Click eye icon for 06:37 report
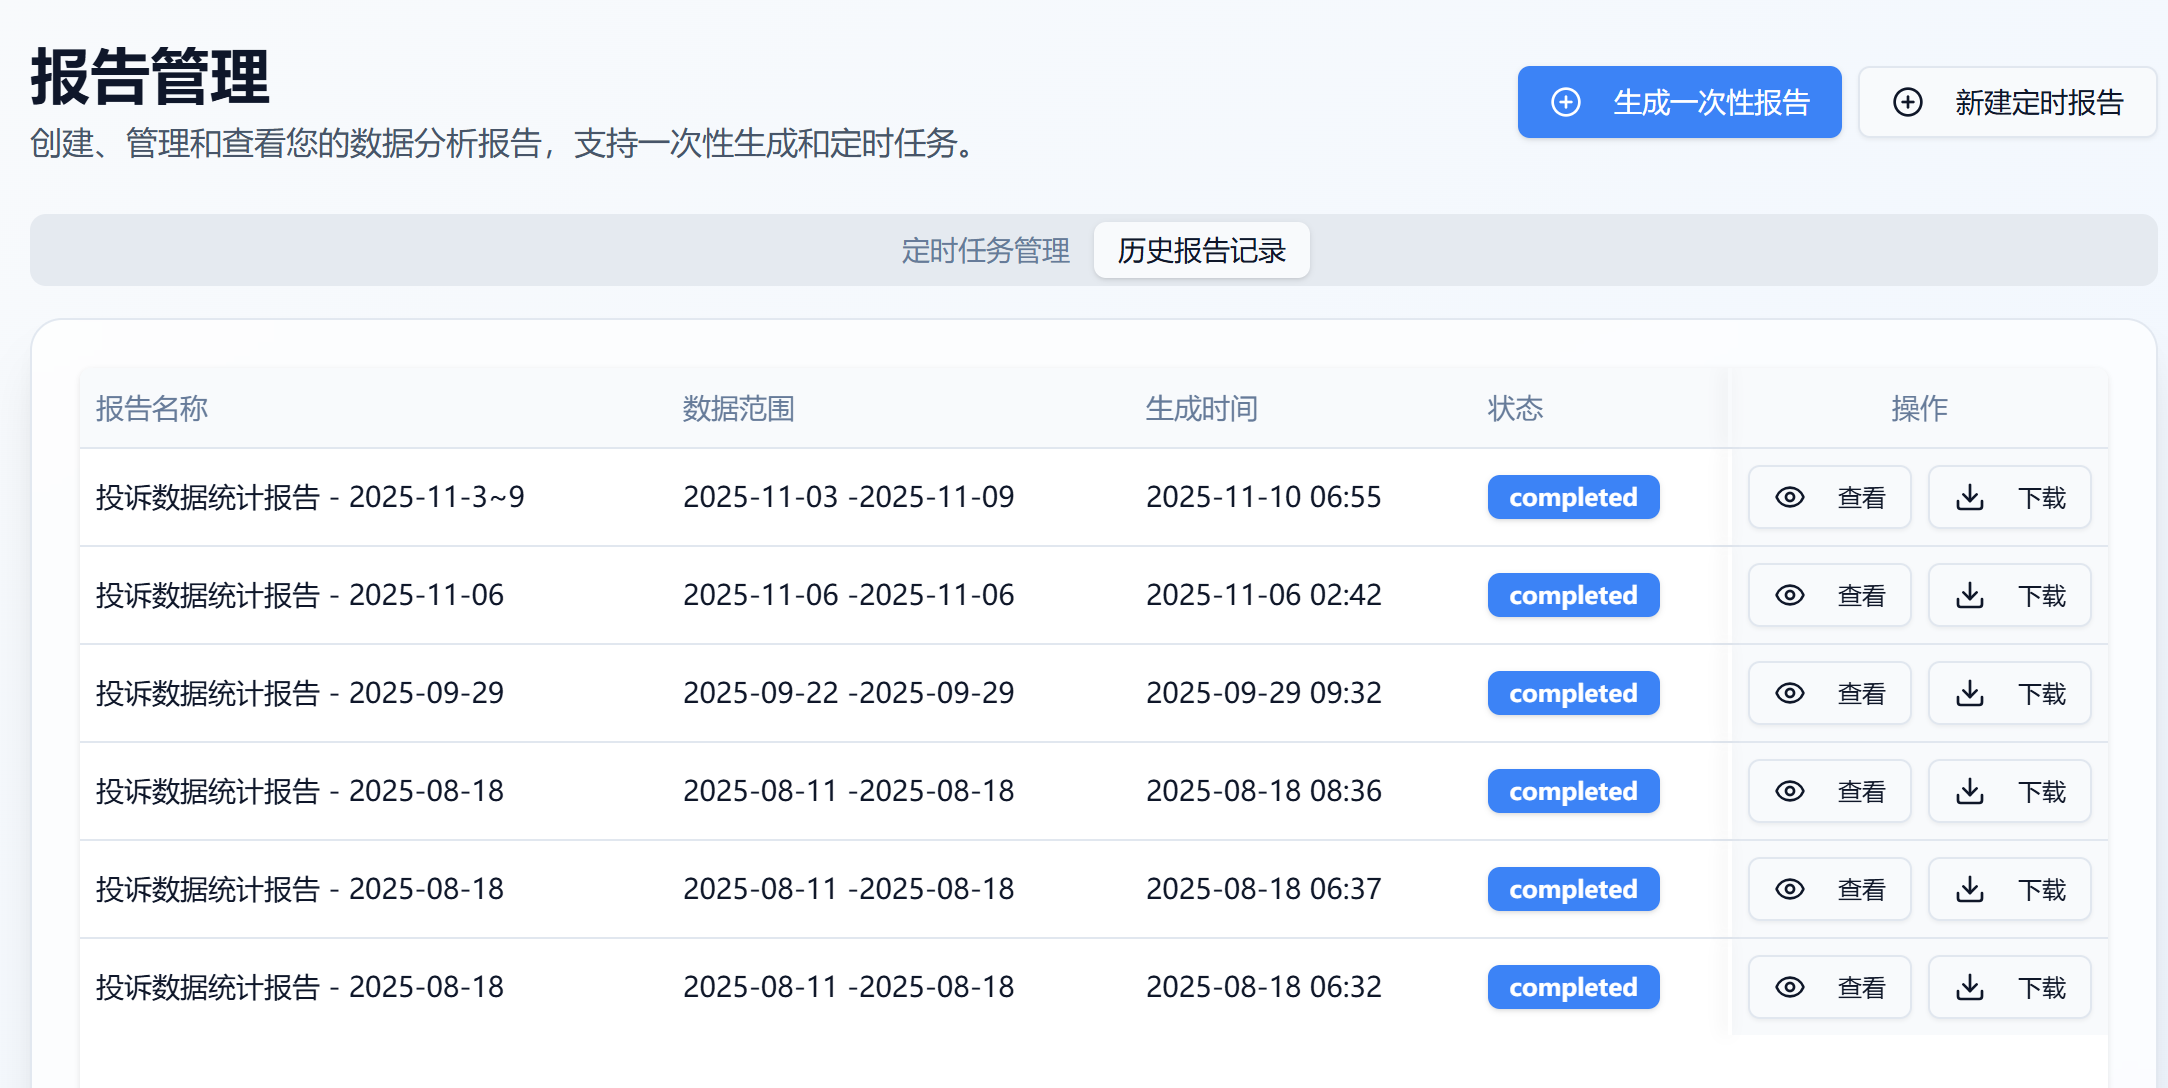This screenshot has height=1088, width=2168. (x=1789, y=889)
